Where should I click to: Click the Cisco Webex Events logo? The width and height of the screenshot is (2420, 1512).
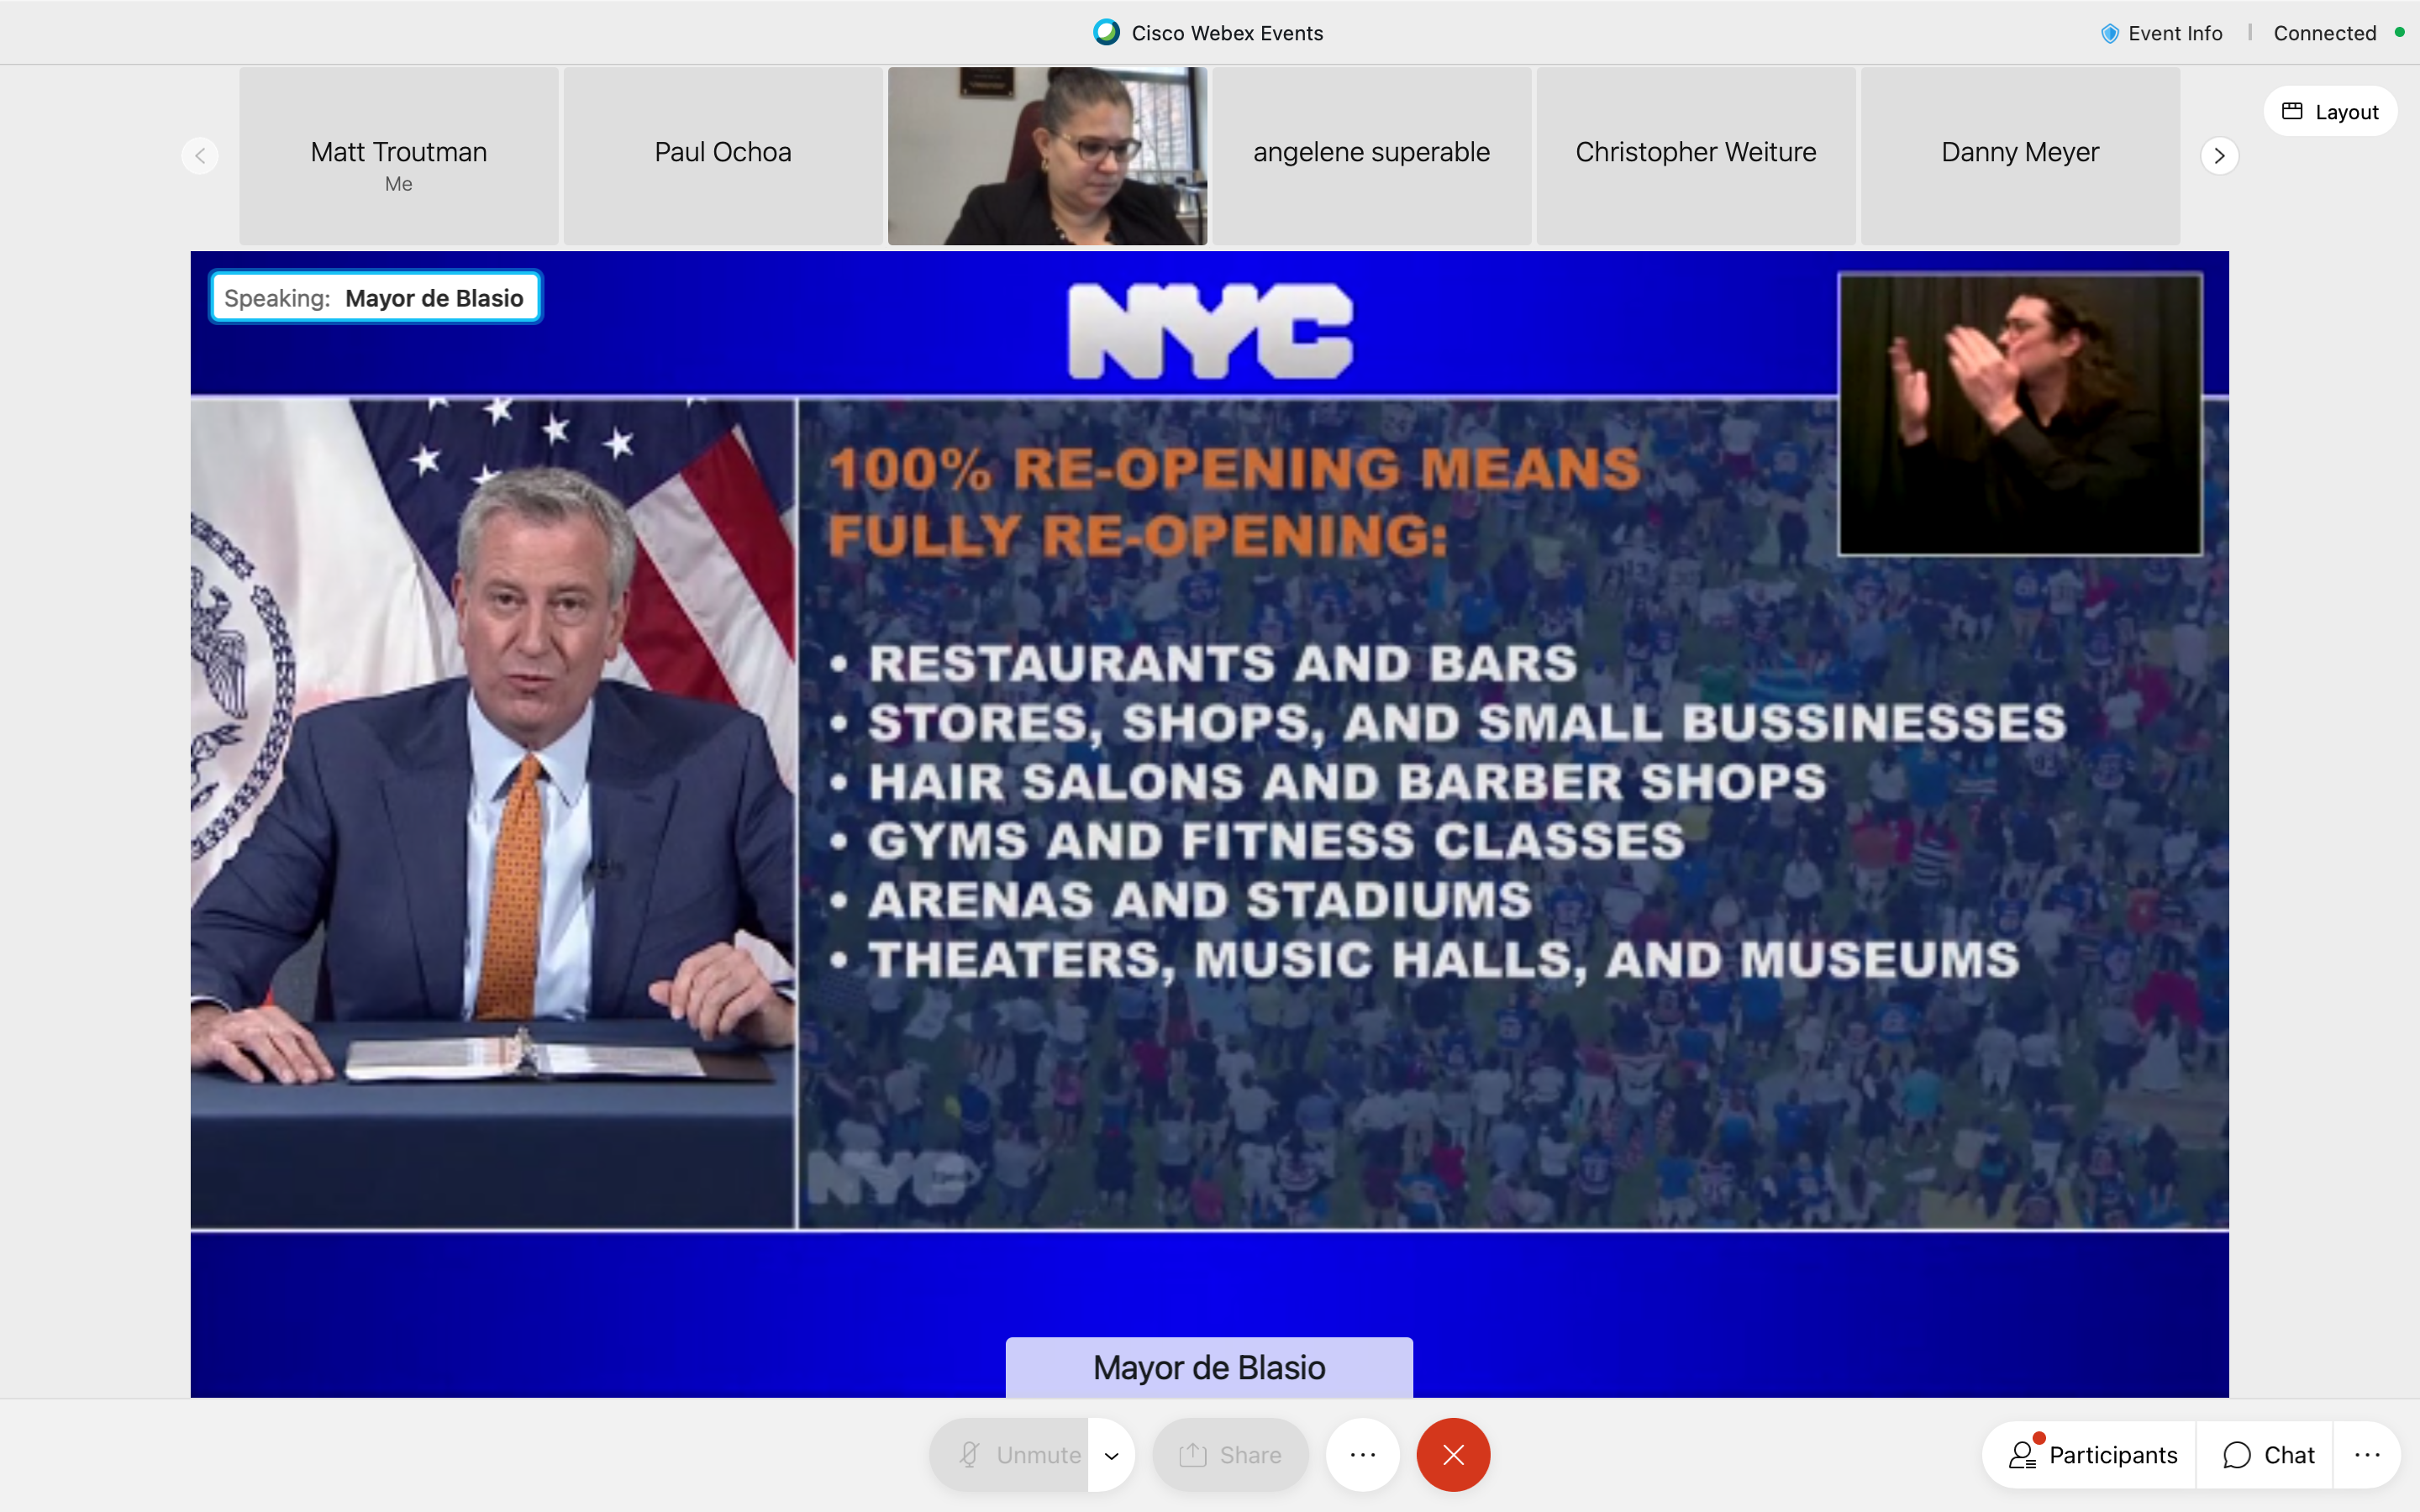click(1106, 33)
